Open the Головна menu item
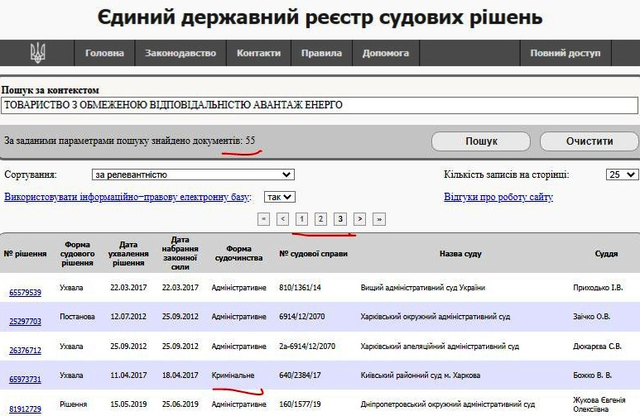 click(x=105, y=53)
